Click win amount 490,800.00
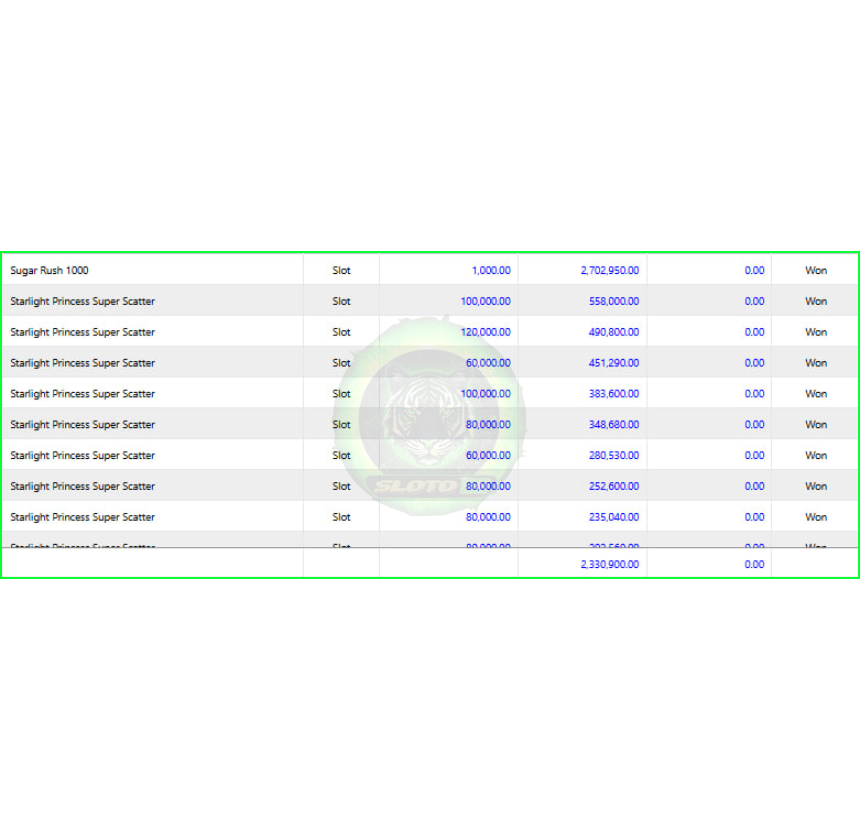Viewport: 860px width, 830px height. point(614,332)
